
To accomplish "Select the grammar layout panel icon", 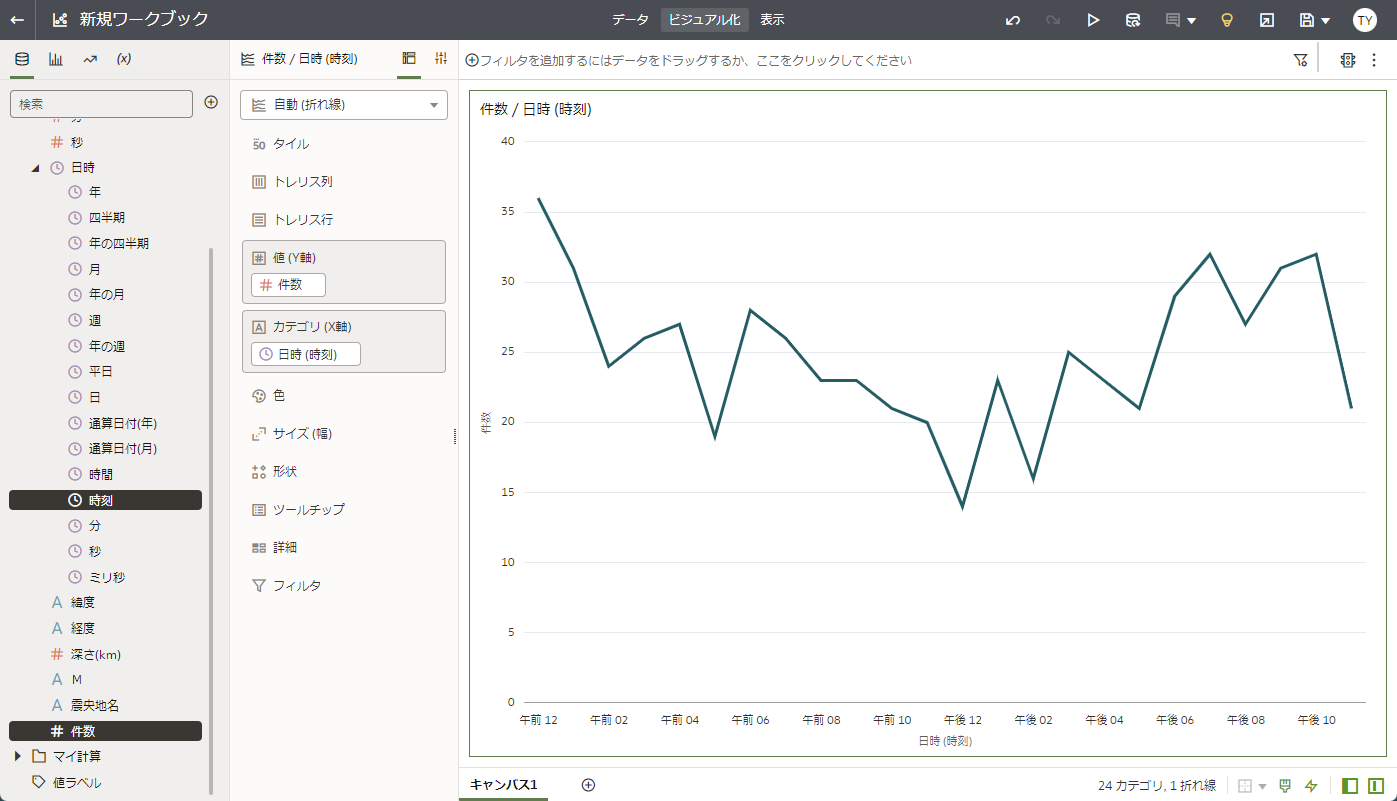I will point(409,59).
